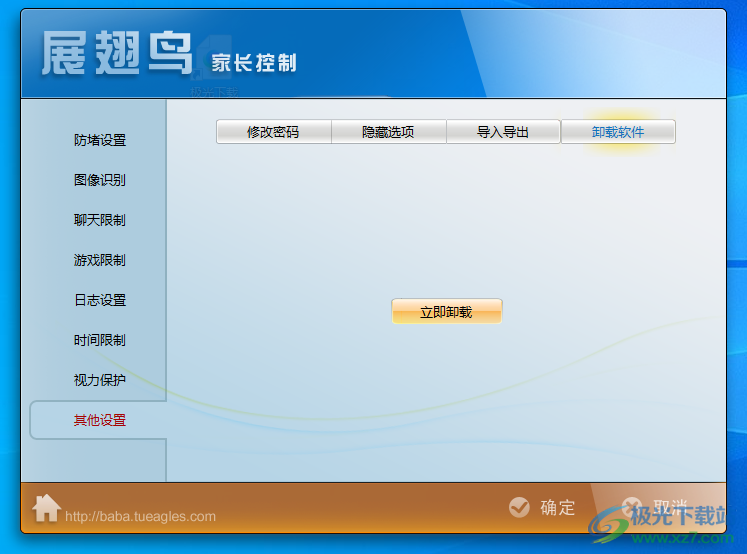The width and height of the screenshot is (747, 554).
Task: Click the 立即卸载 button
Action: [446, 312]
